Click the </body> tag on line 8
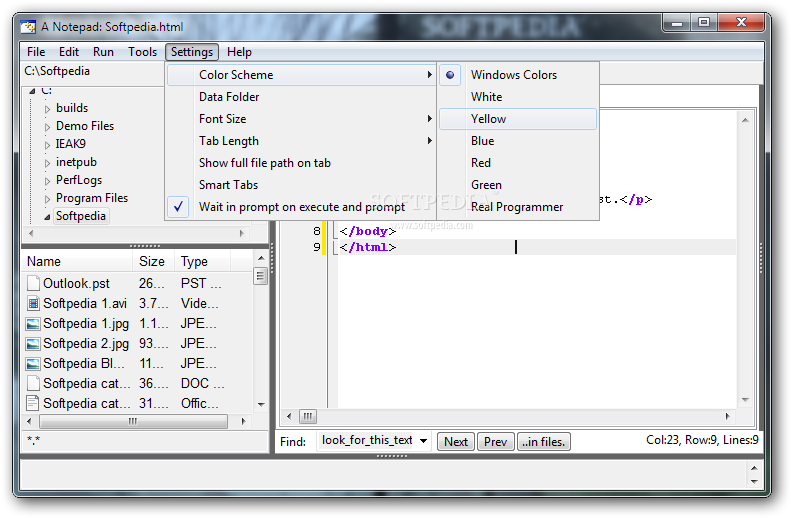 (x=368, y=231)
